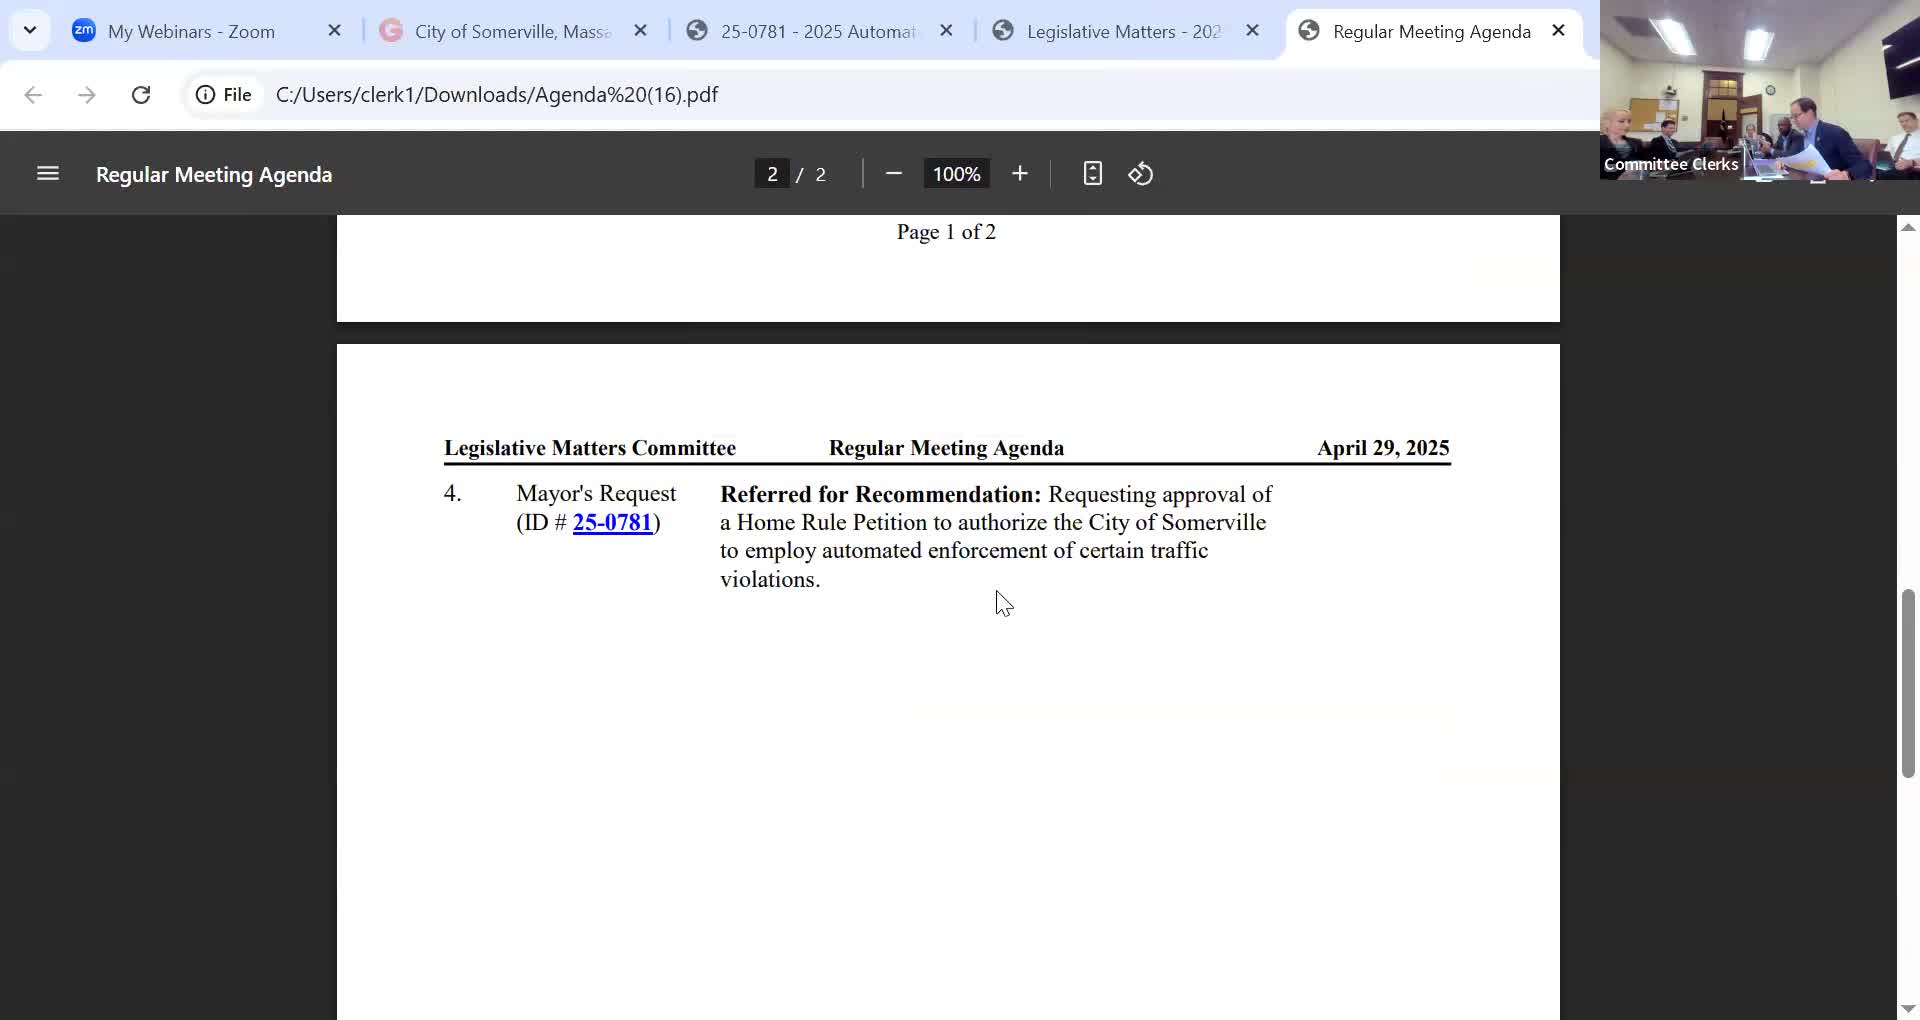The width and height of the screenshot is (1920, 1020).
Task: Click the 'Referred for Recommendation:' bold text
Action: point(881,495)
